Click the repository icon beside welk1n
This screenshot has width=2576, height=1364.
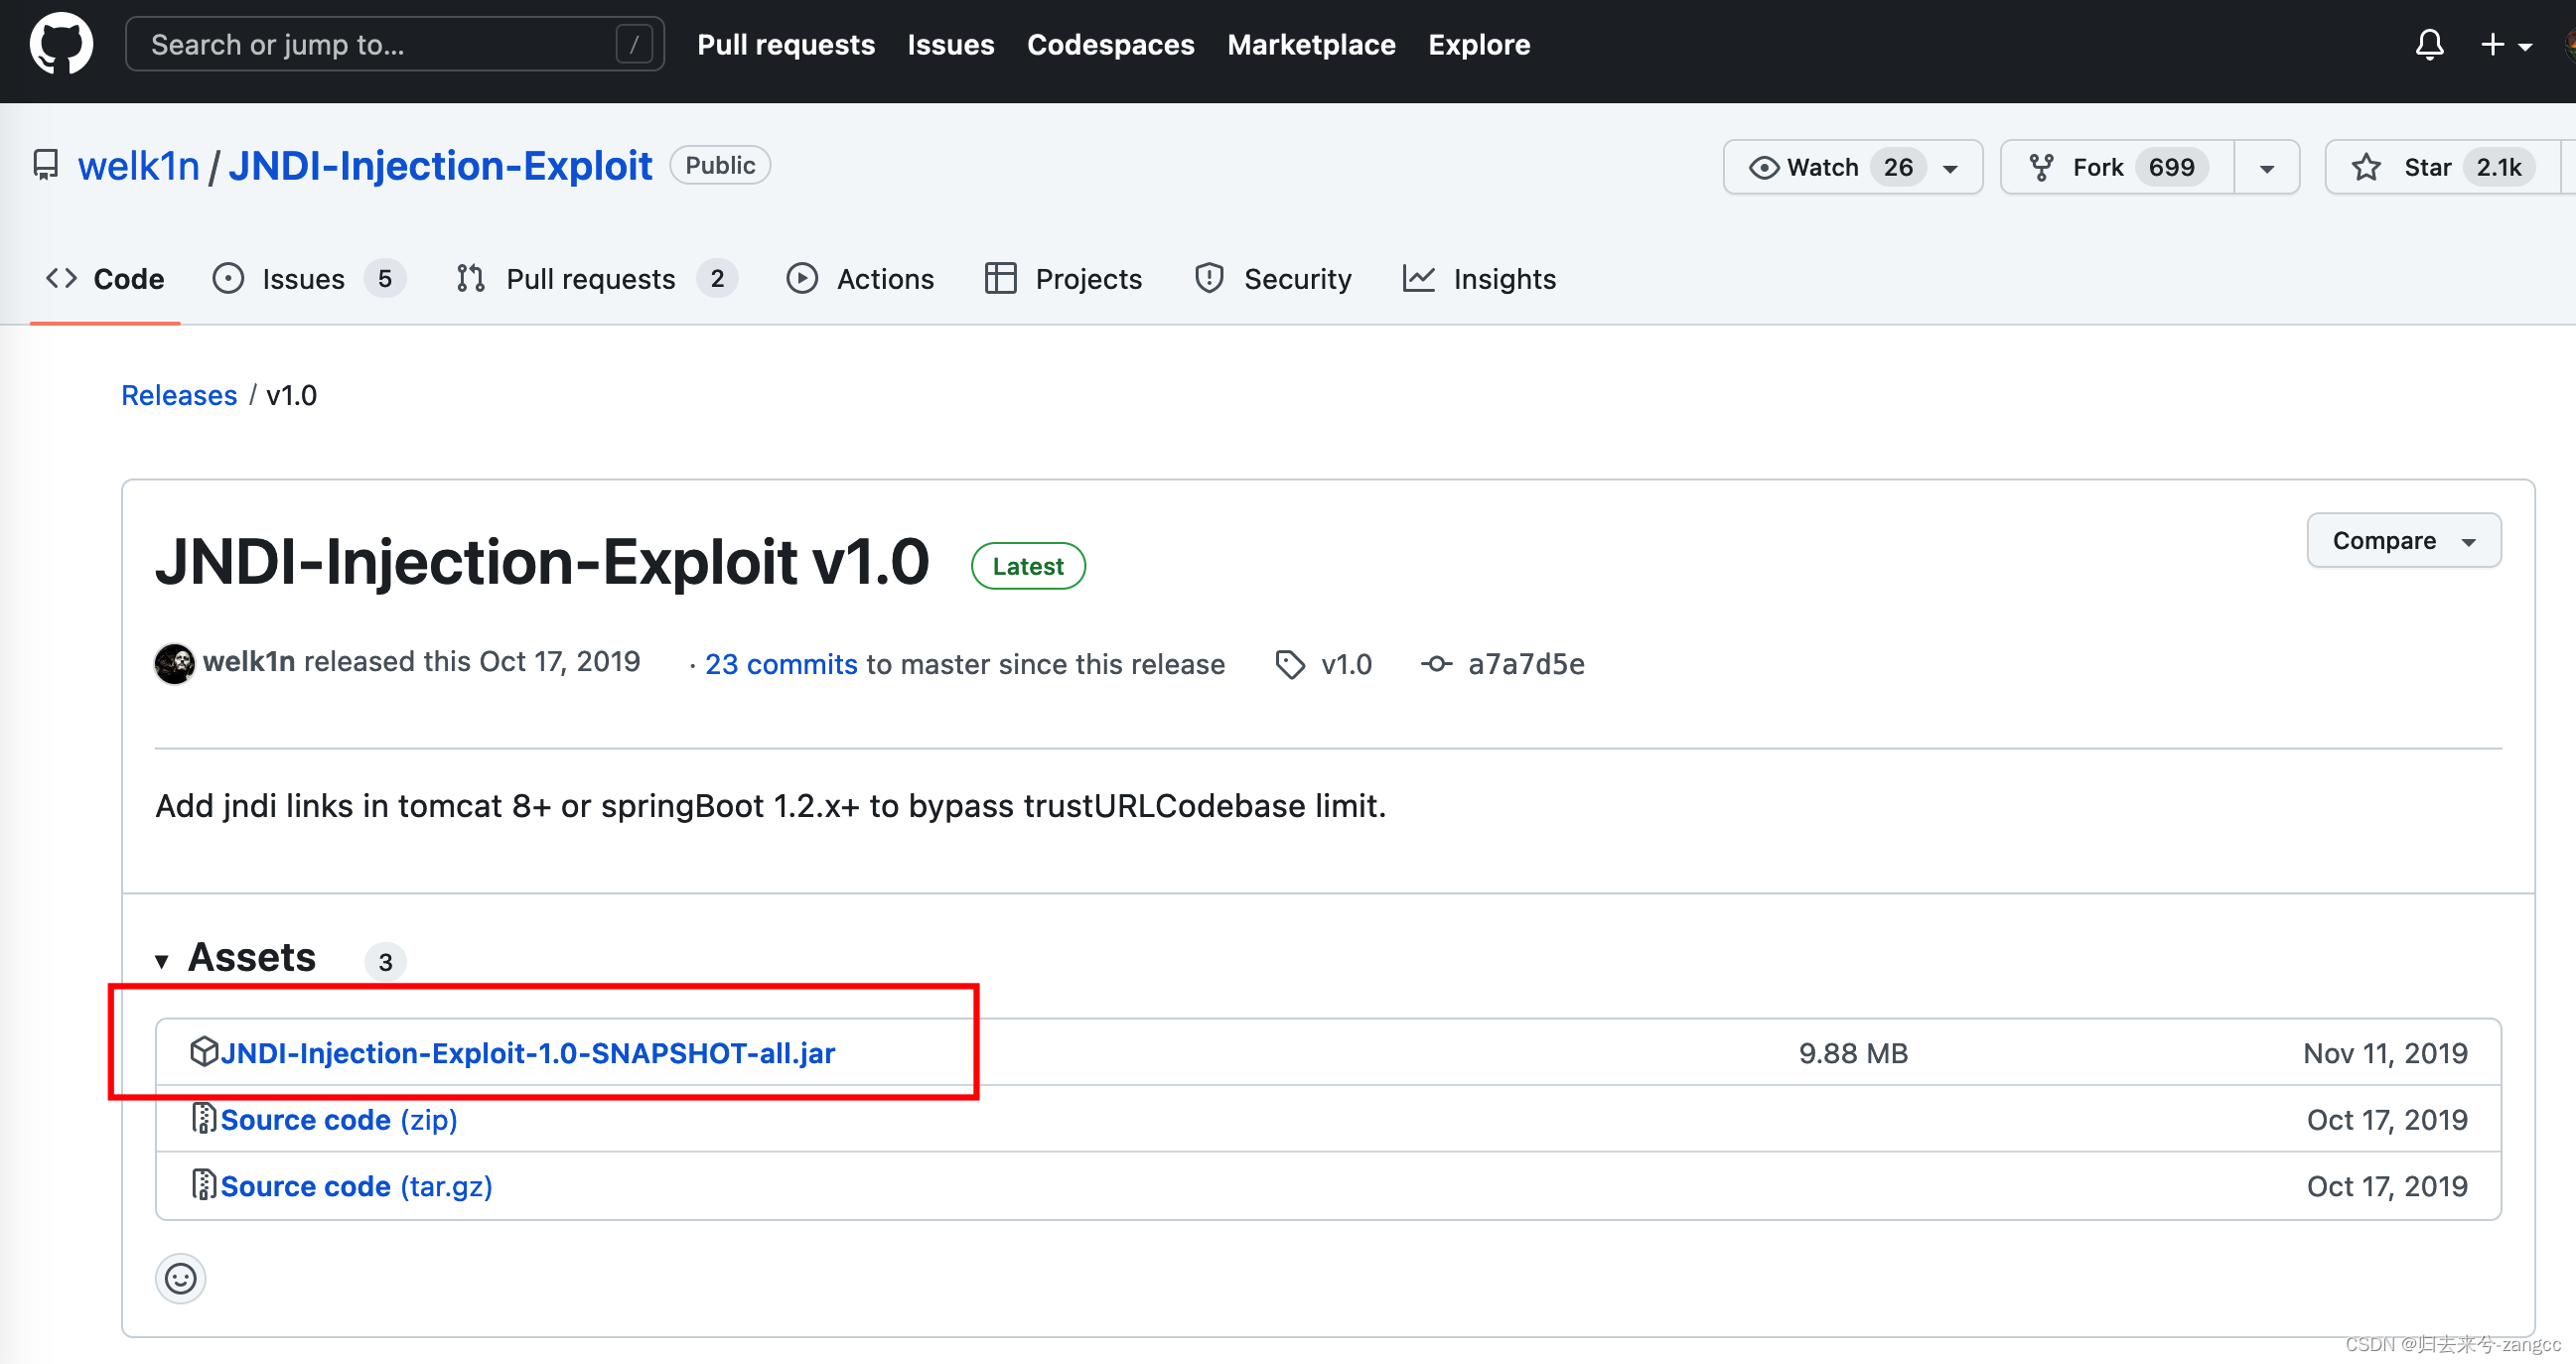pyautogui.click(x=46, y=165)
